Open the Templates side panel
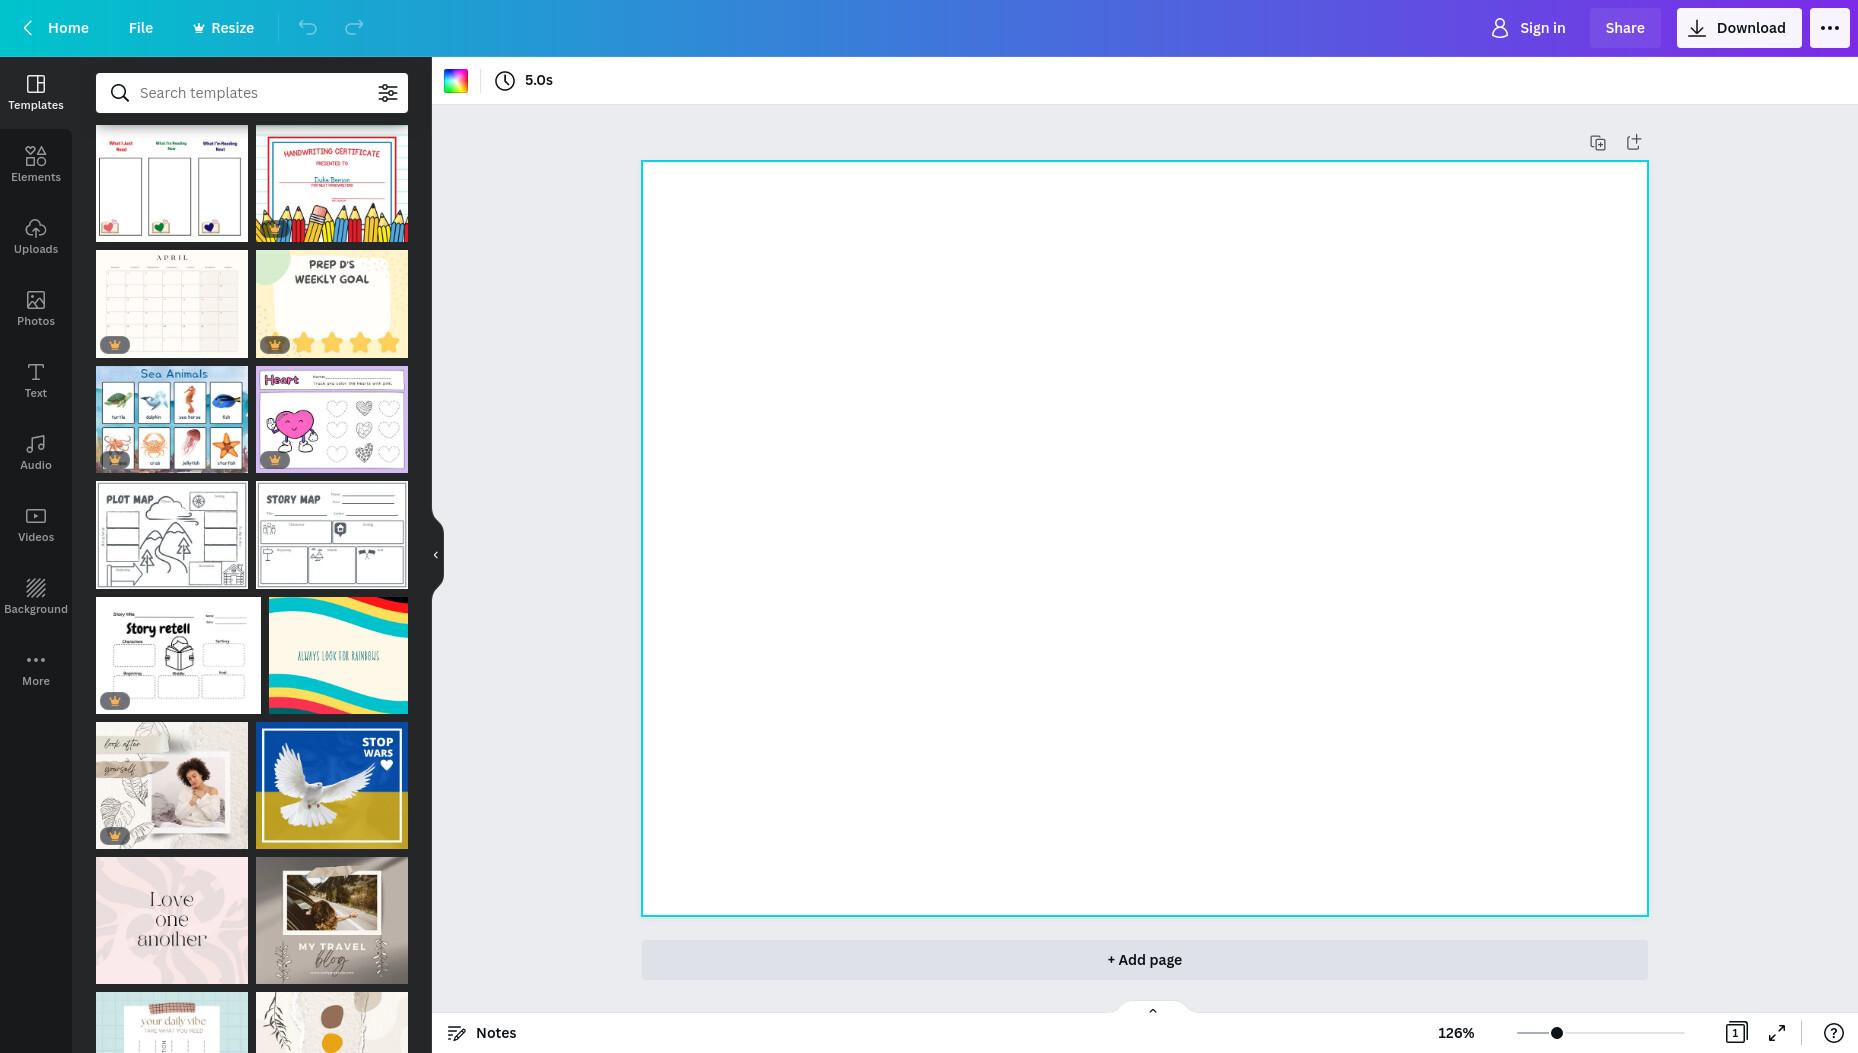This screenshot has height=1053, width=1858. (36, 92)
